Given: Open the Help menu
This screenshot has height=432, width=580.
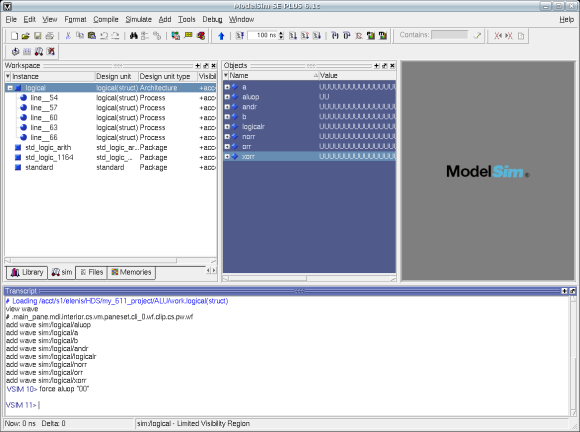Looking at the screenshot, I should click(x=566, y=19).
